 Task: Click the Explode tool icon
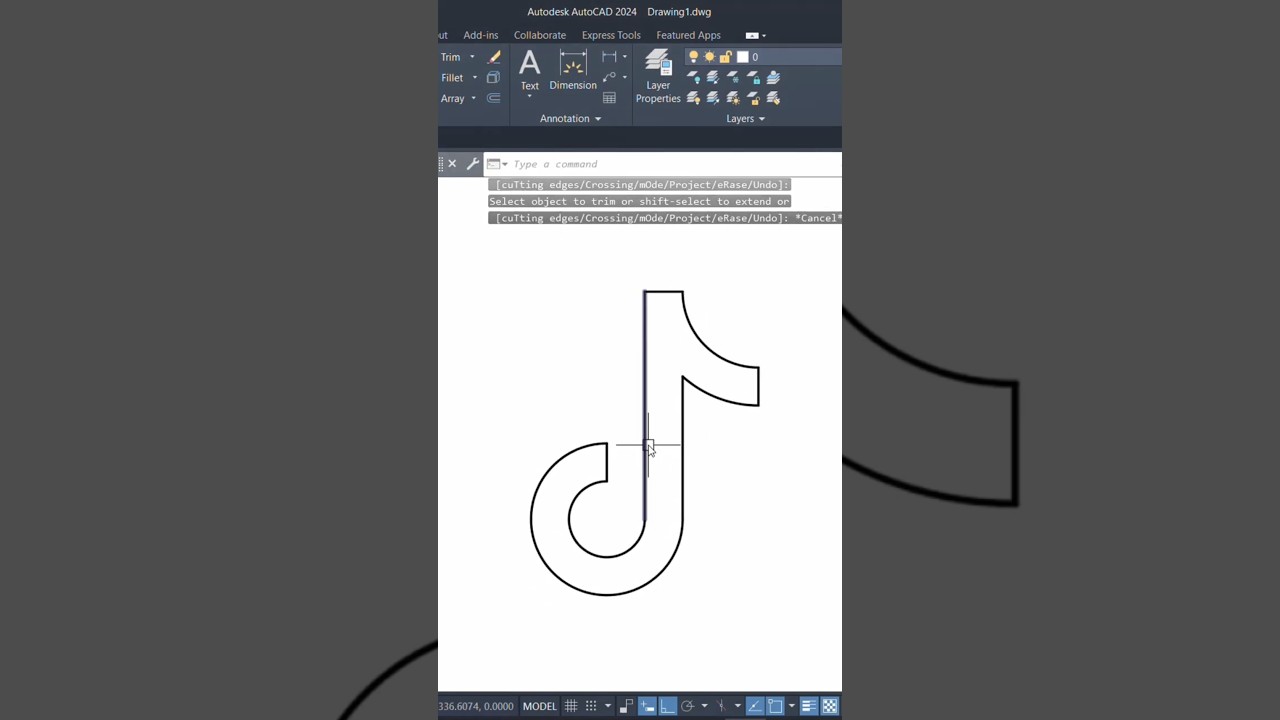(x=493, y=77)
